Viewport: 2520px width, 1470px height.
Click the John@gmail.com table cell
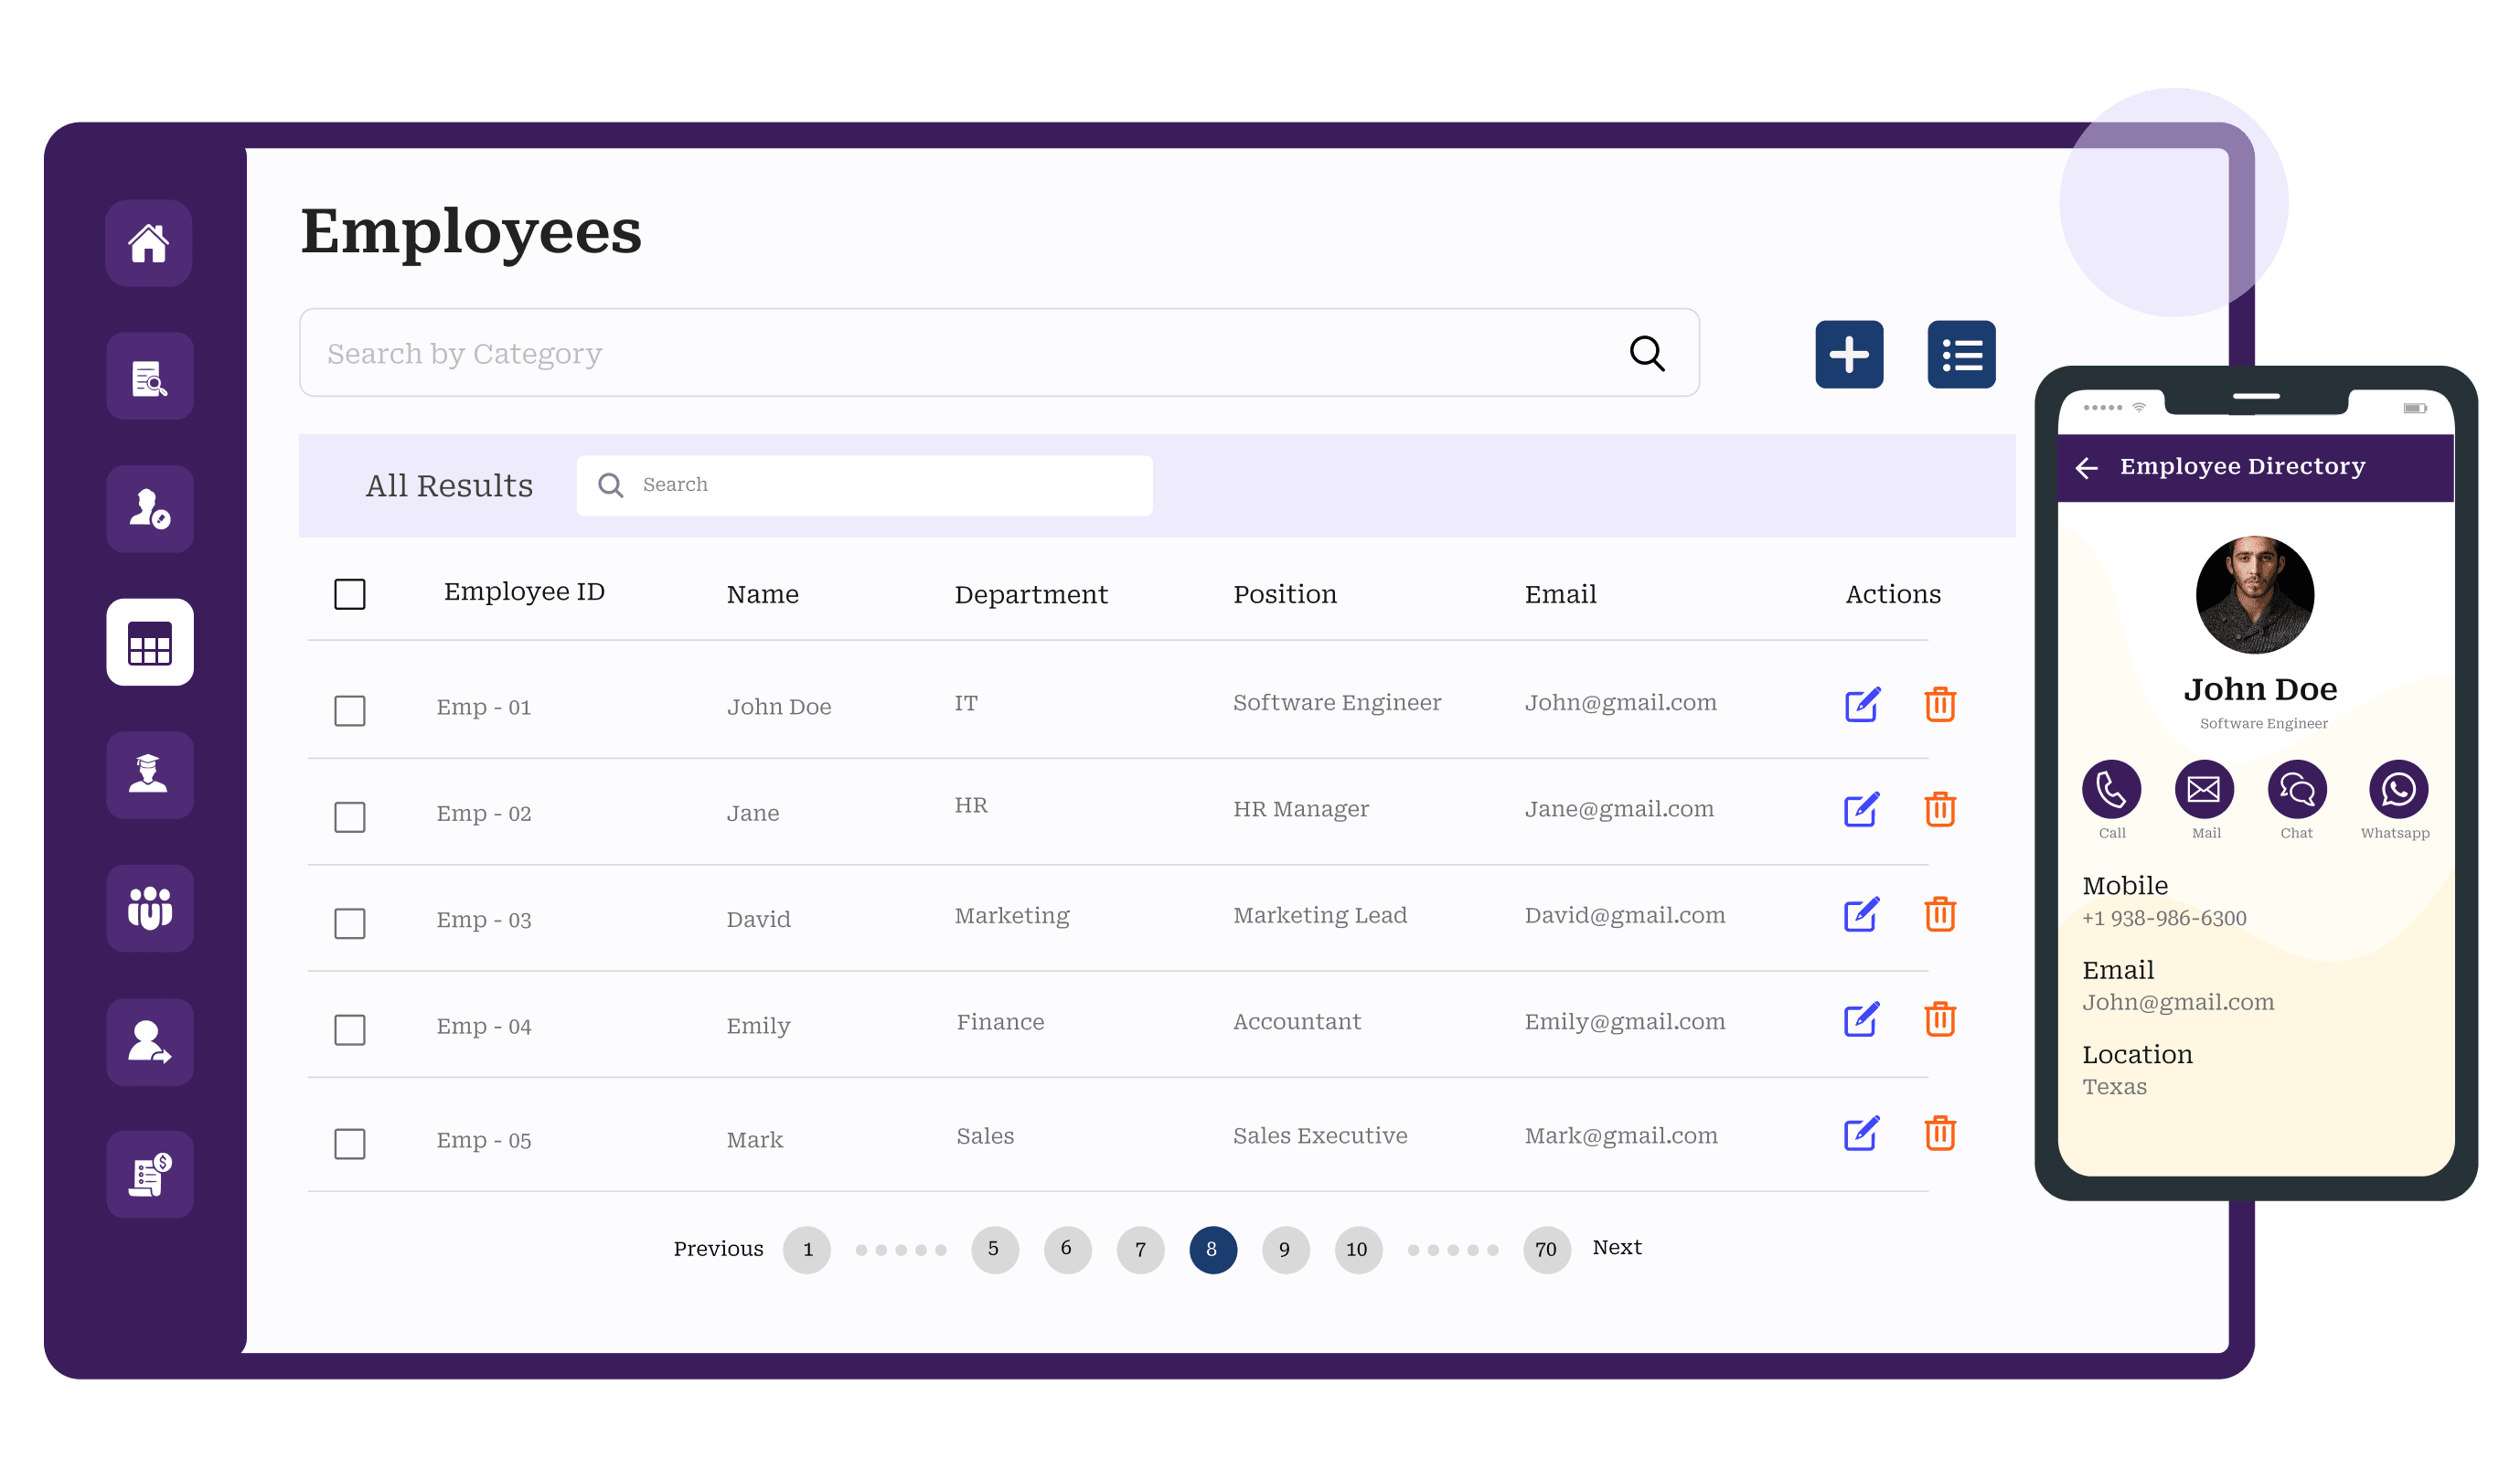click(1620, 703)
